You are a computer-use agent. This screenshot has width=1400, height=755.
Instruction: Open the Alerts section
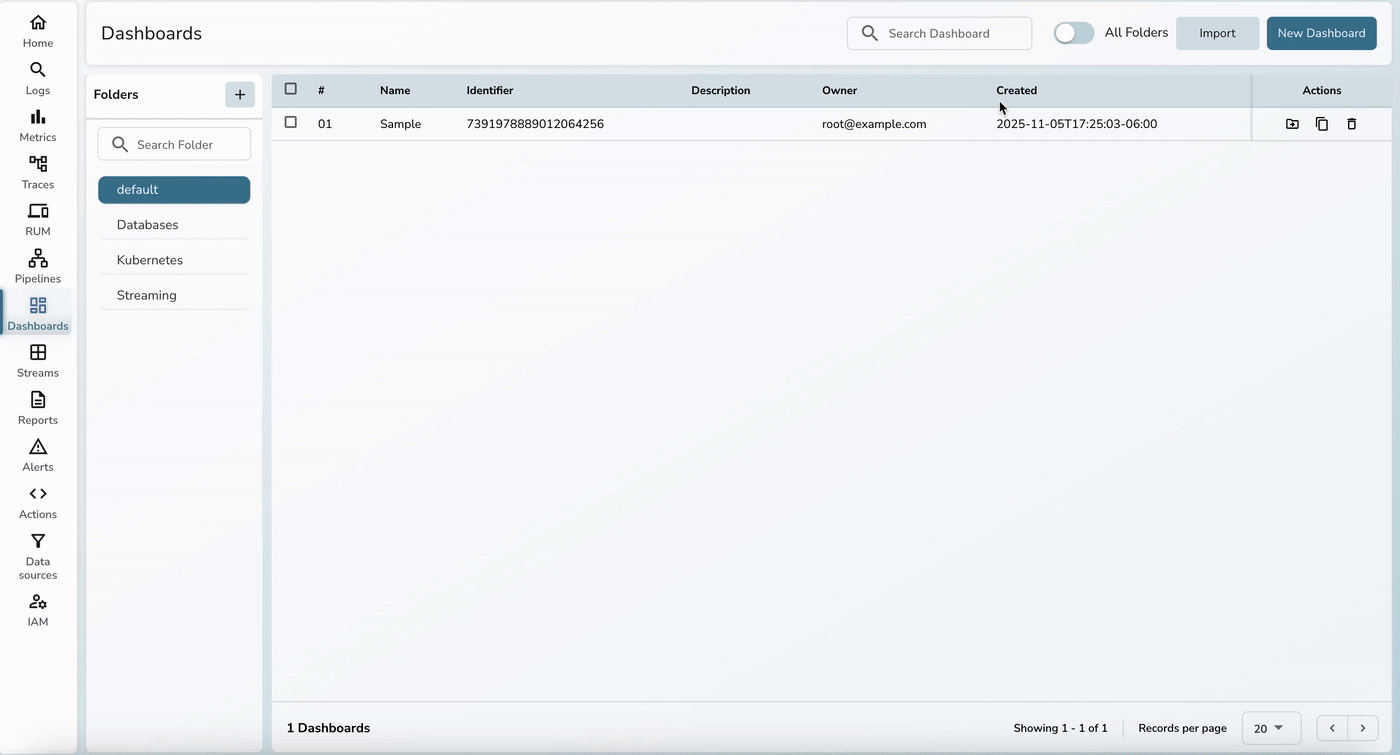point(37,452)
